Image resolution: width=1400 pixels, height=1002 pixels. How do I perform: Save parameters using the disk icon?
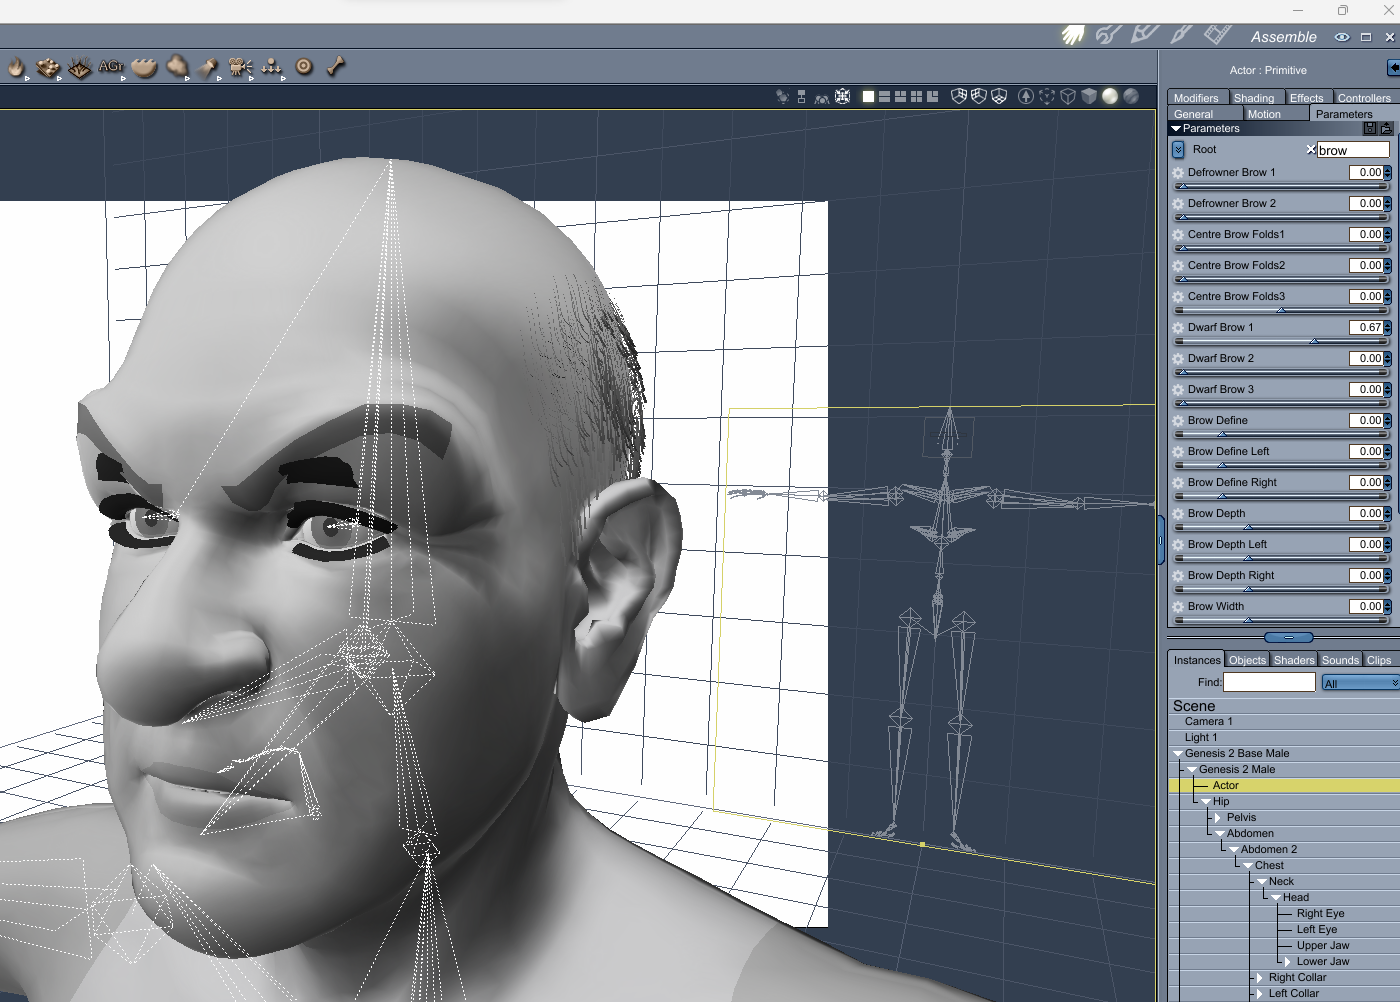pyautogui.click(x=1370, y=128)
